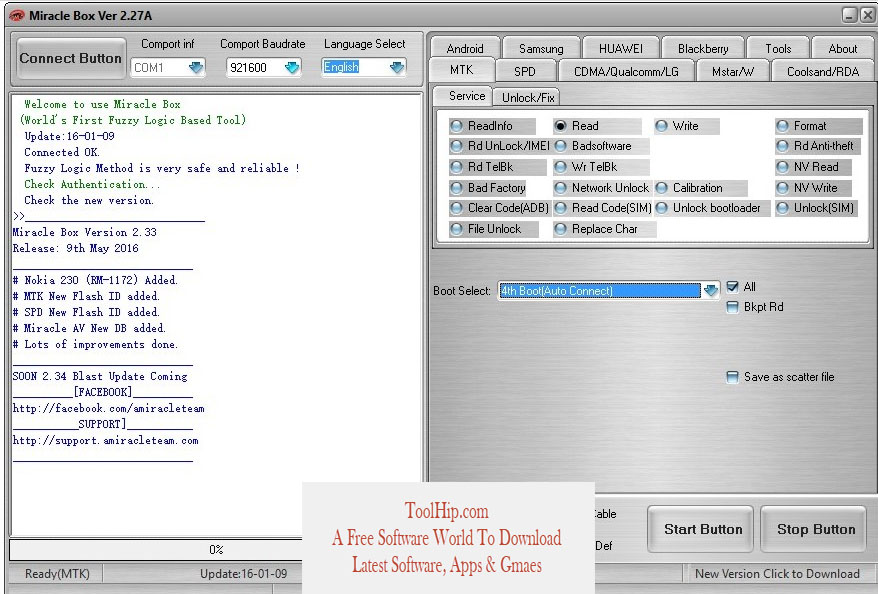The width and height of the screenshot is (878, 594).
Task: Open the Comport Baudrate 921600 dropdown
Action: pos(292,68)
